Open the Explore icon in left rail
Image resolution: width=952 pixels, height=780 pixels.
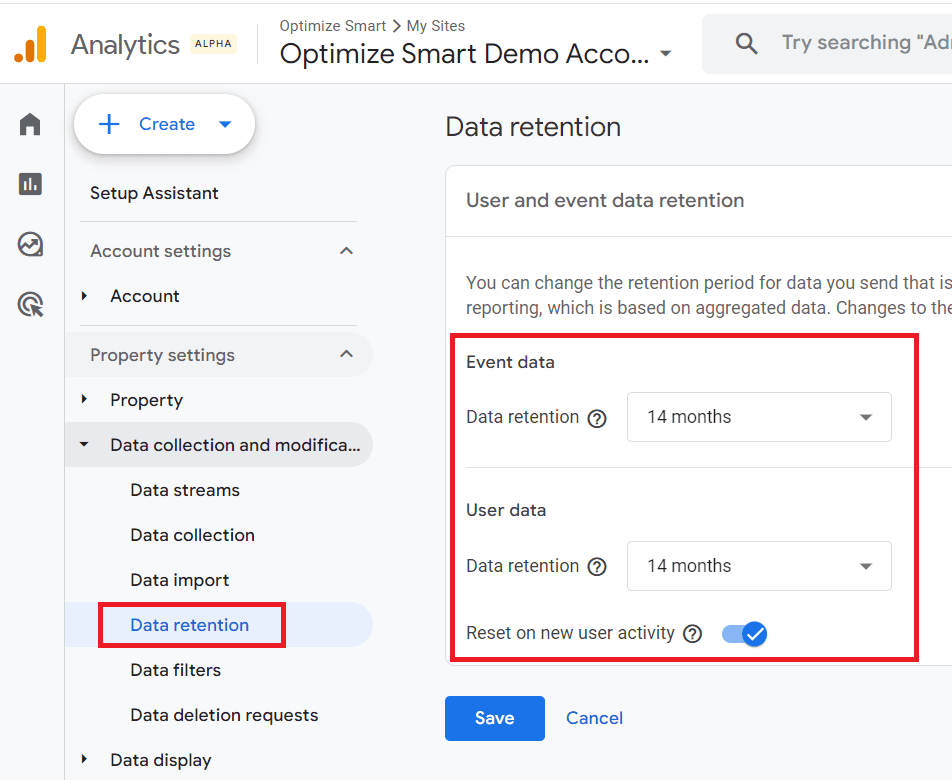pos(30,244)
